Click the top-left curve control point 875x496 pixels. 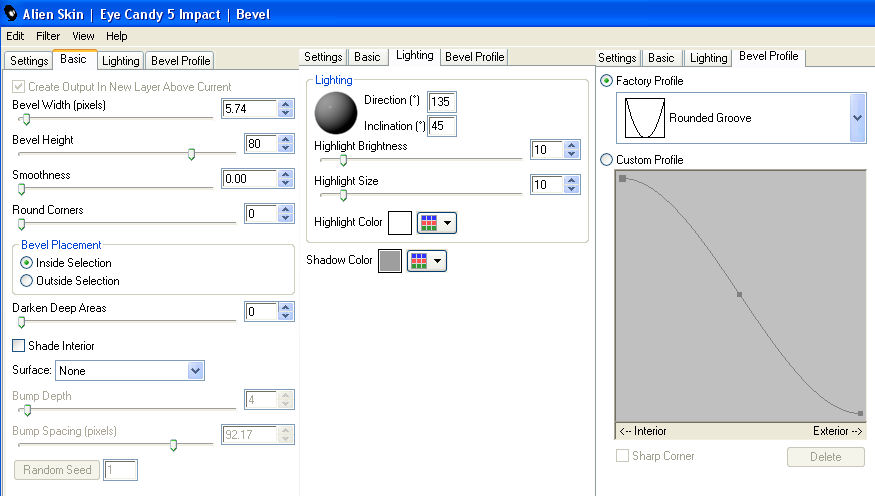click(623, 179)
